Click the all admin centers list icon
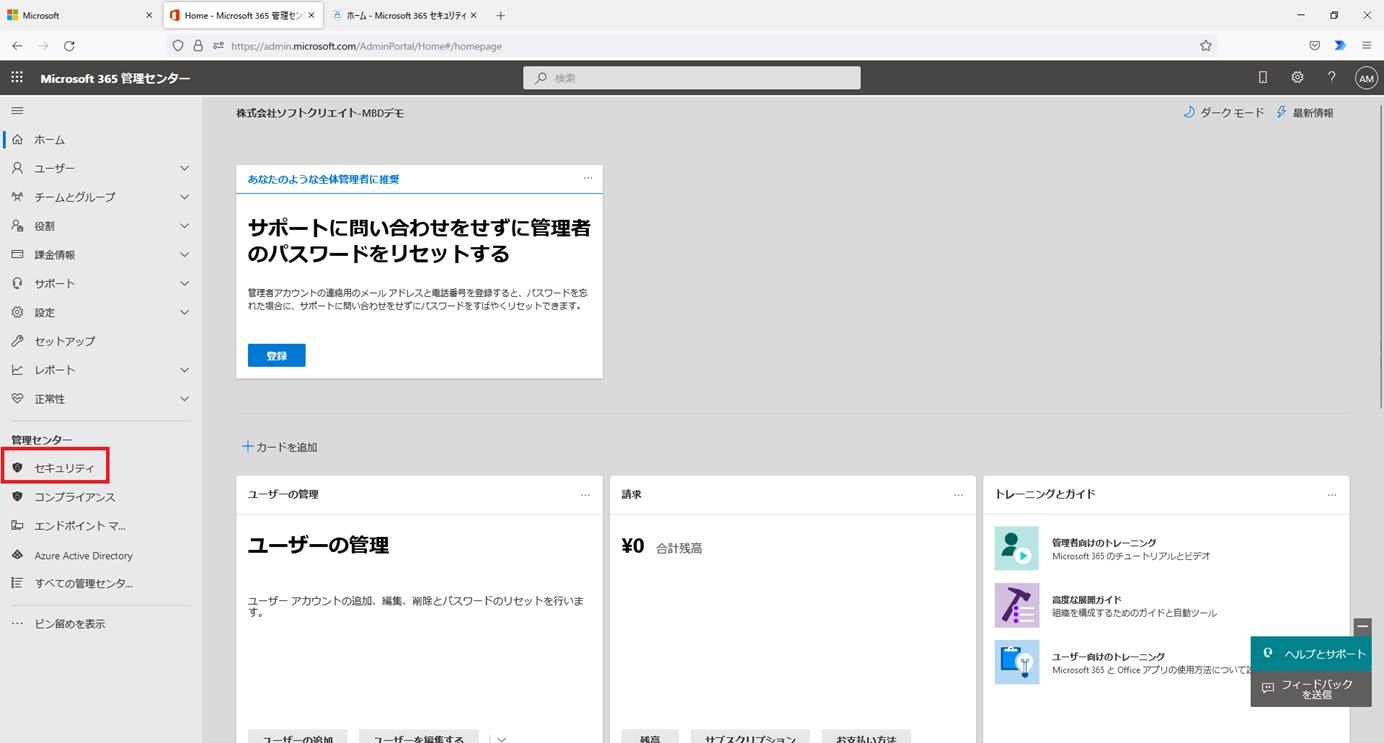1384x743 pixels. click(x=17, y=583)
